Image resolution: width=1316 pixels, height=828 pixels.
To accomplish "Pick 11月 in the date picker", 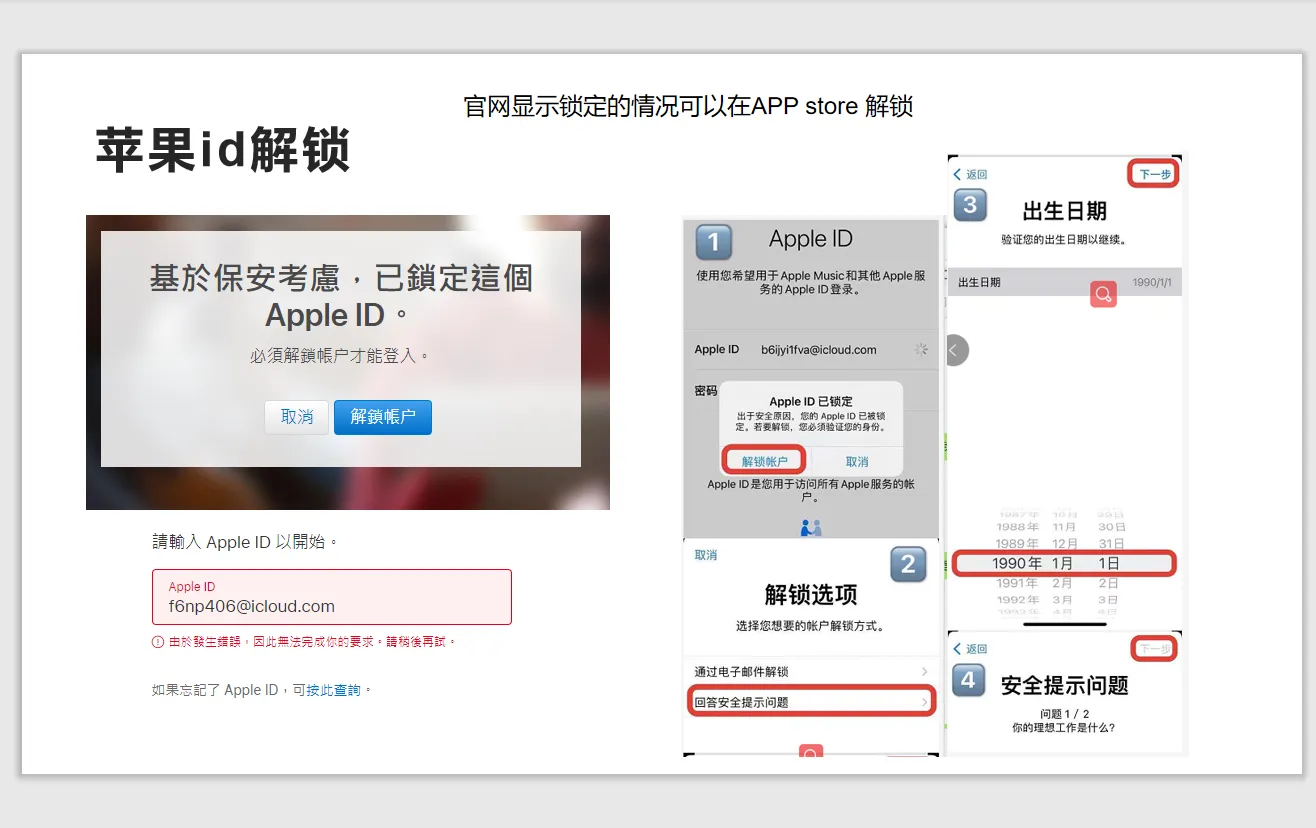I will click(x=1064, y=527).
